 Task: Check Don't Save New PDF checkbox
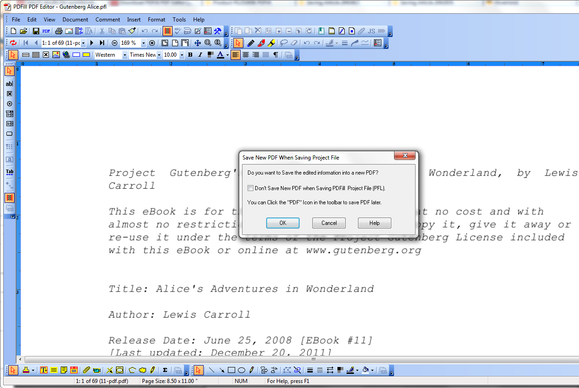click(x=250, y=188)
